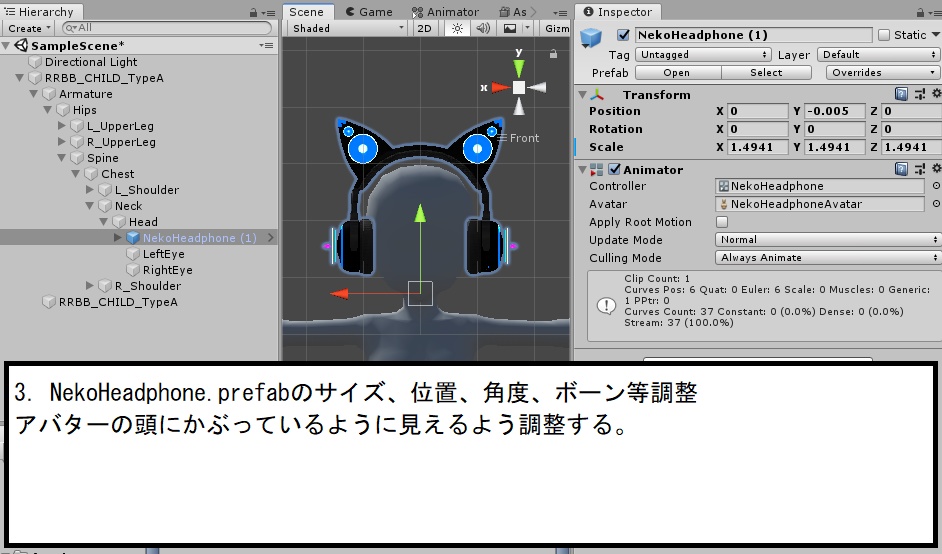Viewport: 942px width, 554px height.
Task: Click the prefab Select button
Action: [766, 73]
